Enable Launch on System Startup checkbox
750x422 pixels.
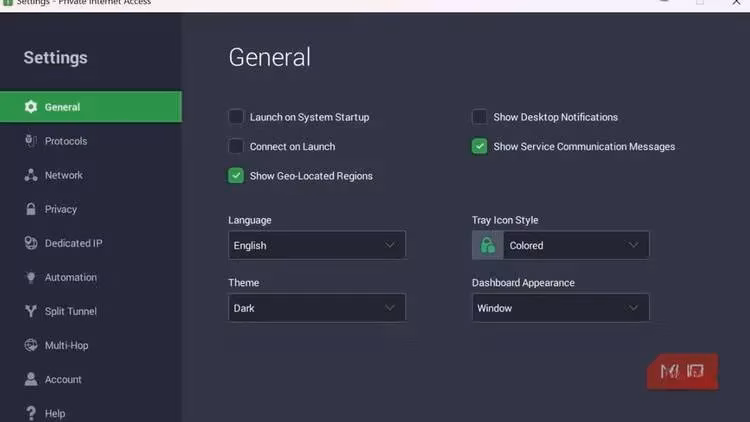click(236, 117)
